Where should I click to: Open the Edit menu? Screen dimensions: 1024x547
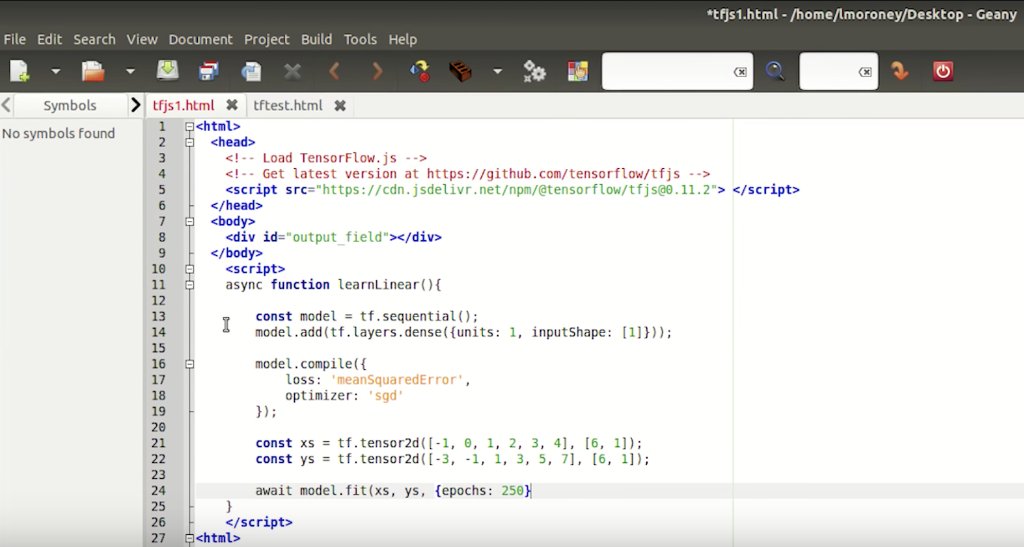pos(49,39)
